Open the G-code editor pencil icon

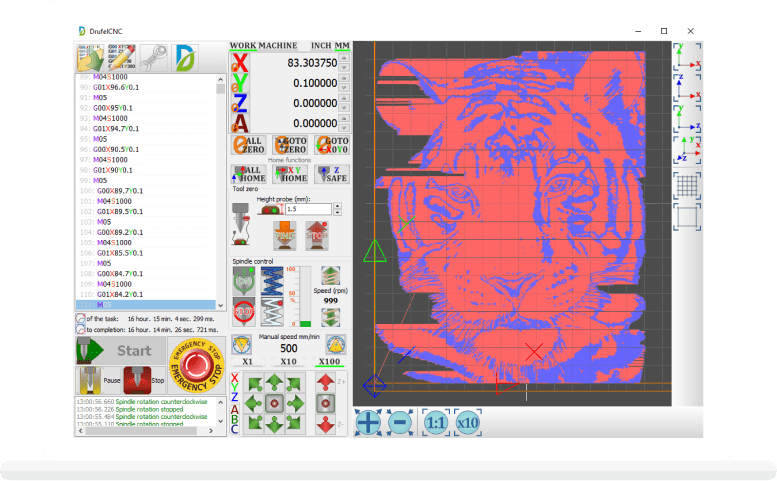click(122, 58)
